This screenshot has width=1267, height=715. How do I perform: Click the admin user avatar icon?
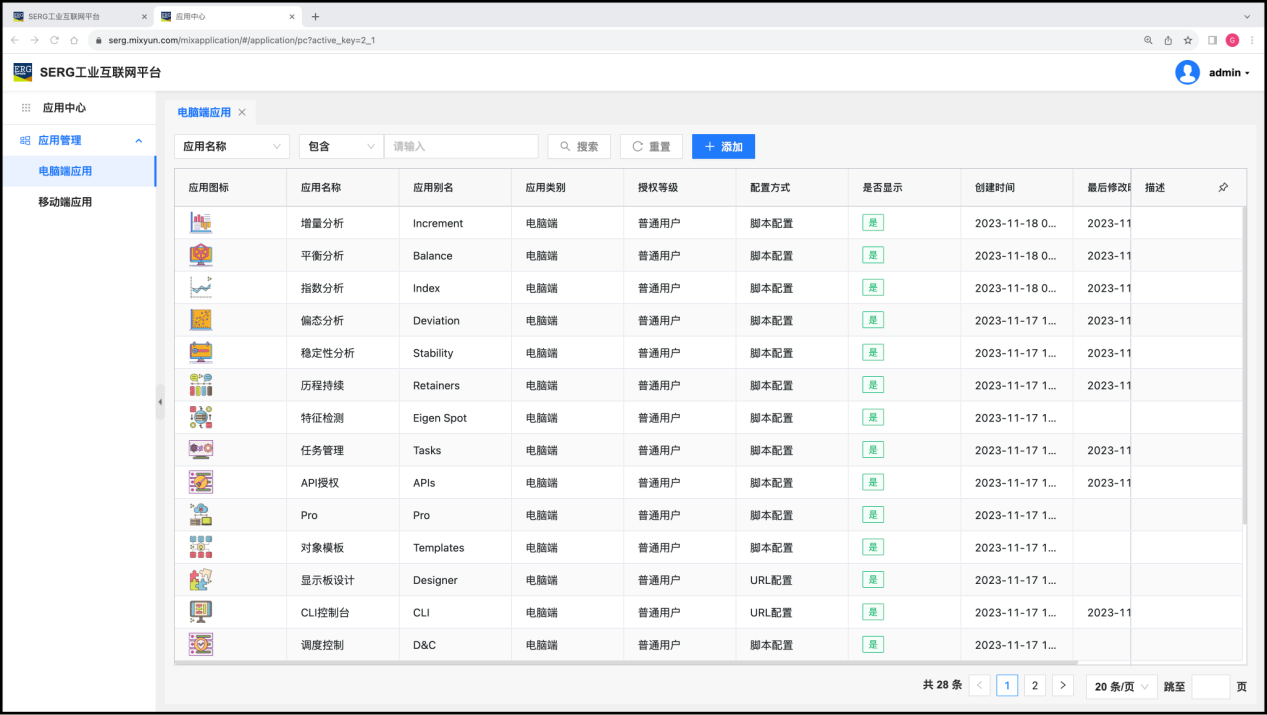pyautogui.click(x=1187, y=72)
